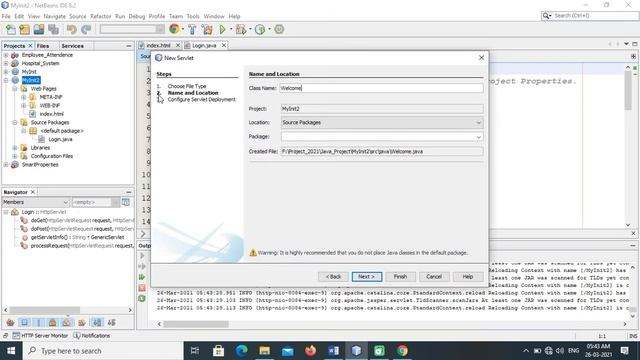Switch to the Services tab
The width and height of the screenshot is (640, 360).
(72, 46)
